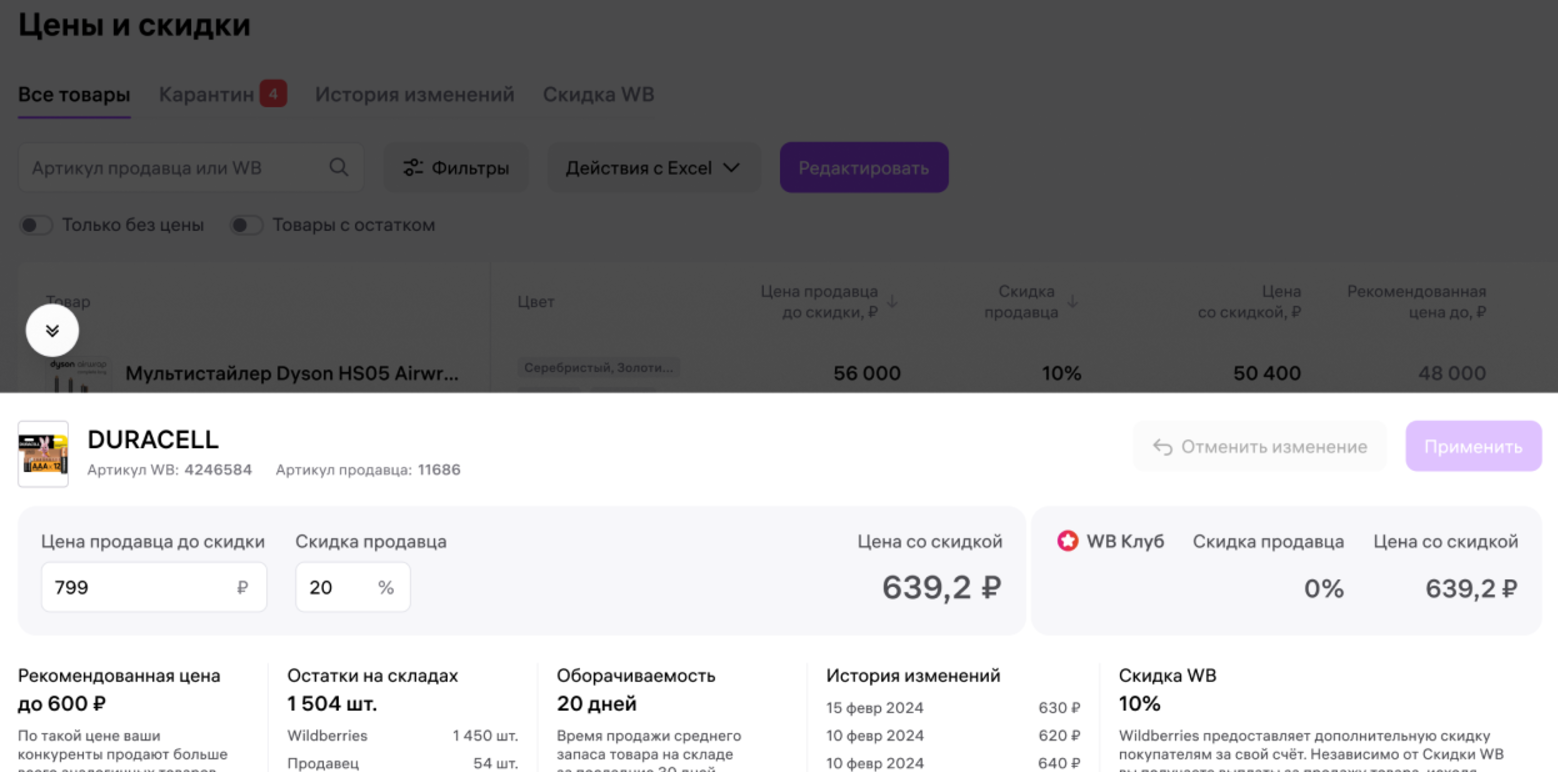Open История изменений tab

pyautogui.click(x=415, y=95)
